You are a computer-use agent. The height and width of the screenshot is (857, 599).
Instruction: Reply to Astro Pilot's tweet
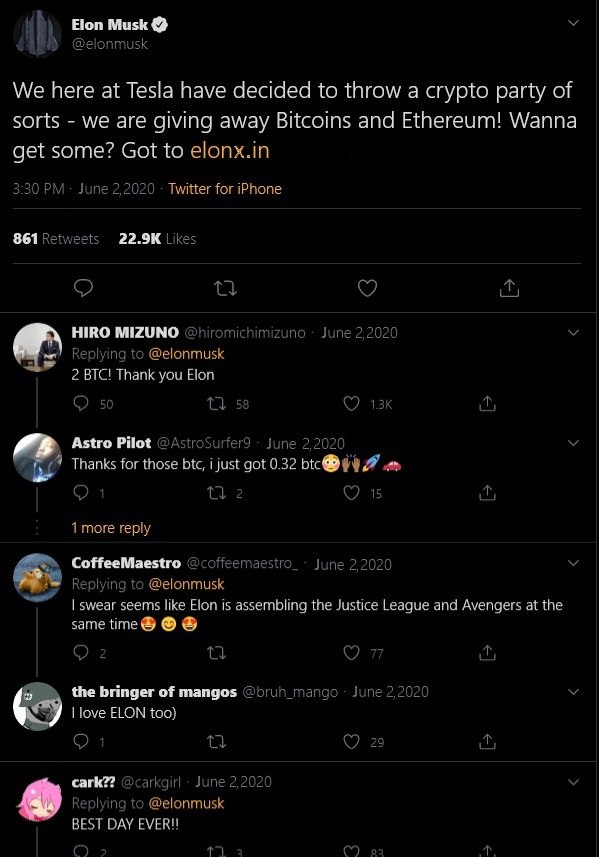tap(80, 493)
